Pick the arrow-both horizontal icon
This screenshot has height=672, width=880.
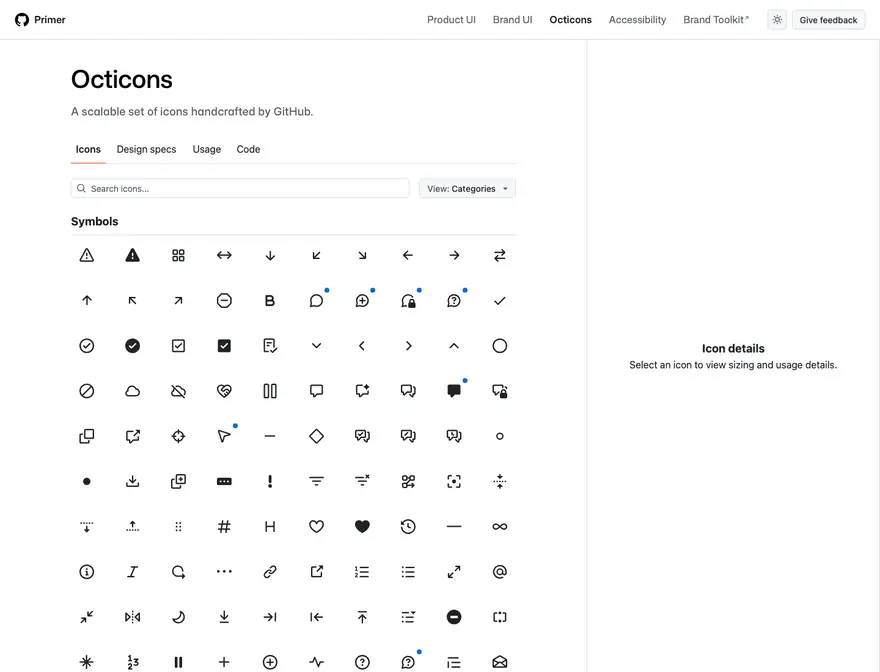click(224, 255)
